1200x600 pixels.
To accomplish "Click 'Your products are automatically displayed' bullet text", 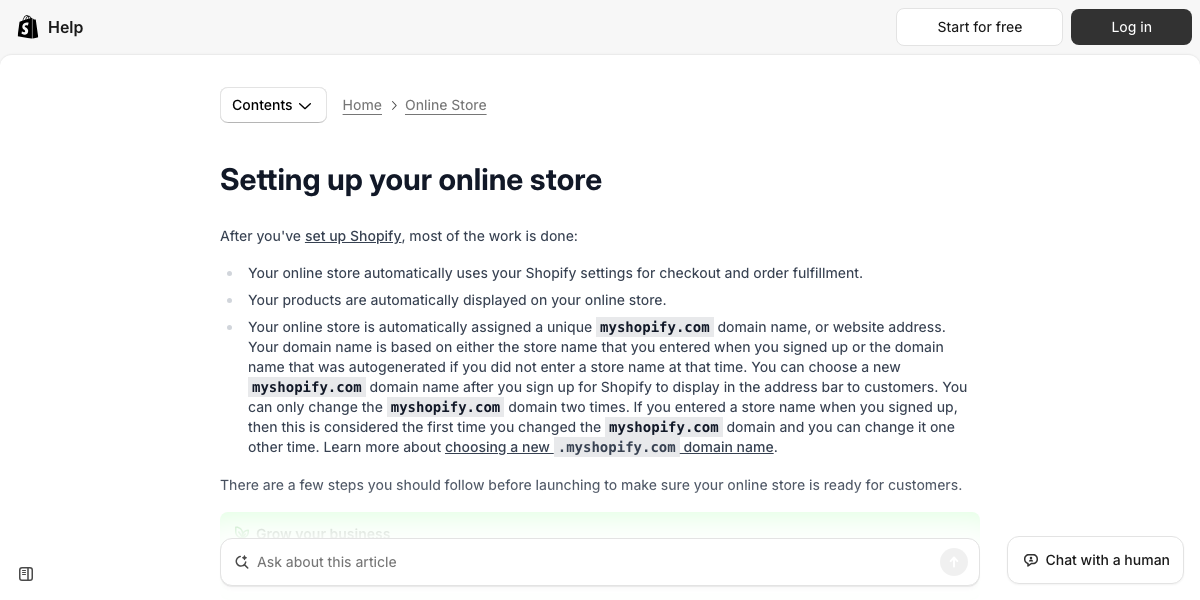I will tap(457, 300).
